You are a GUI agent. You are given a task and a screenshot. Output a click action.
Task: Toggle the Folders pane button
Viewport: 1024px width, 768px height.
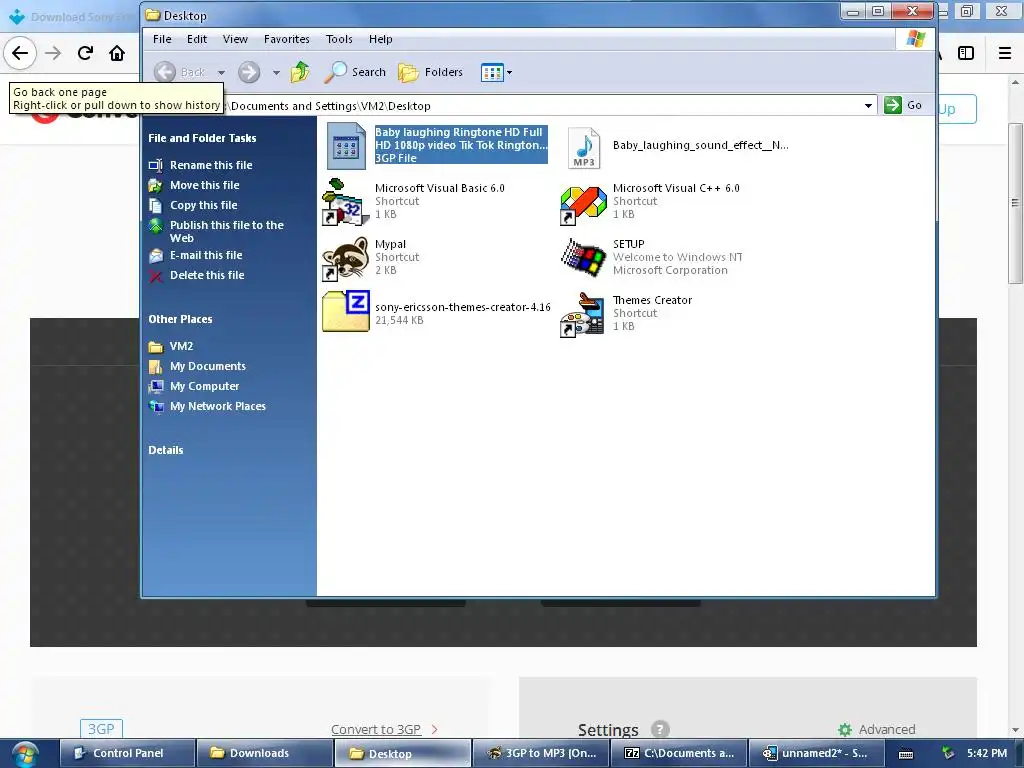pyautogui.click(x=430, y=72)
